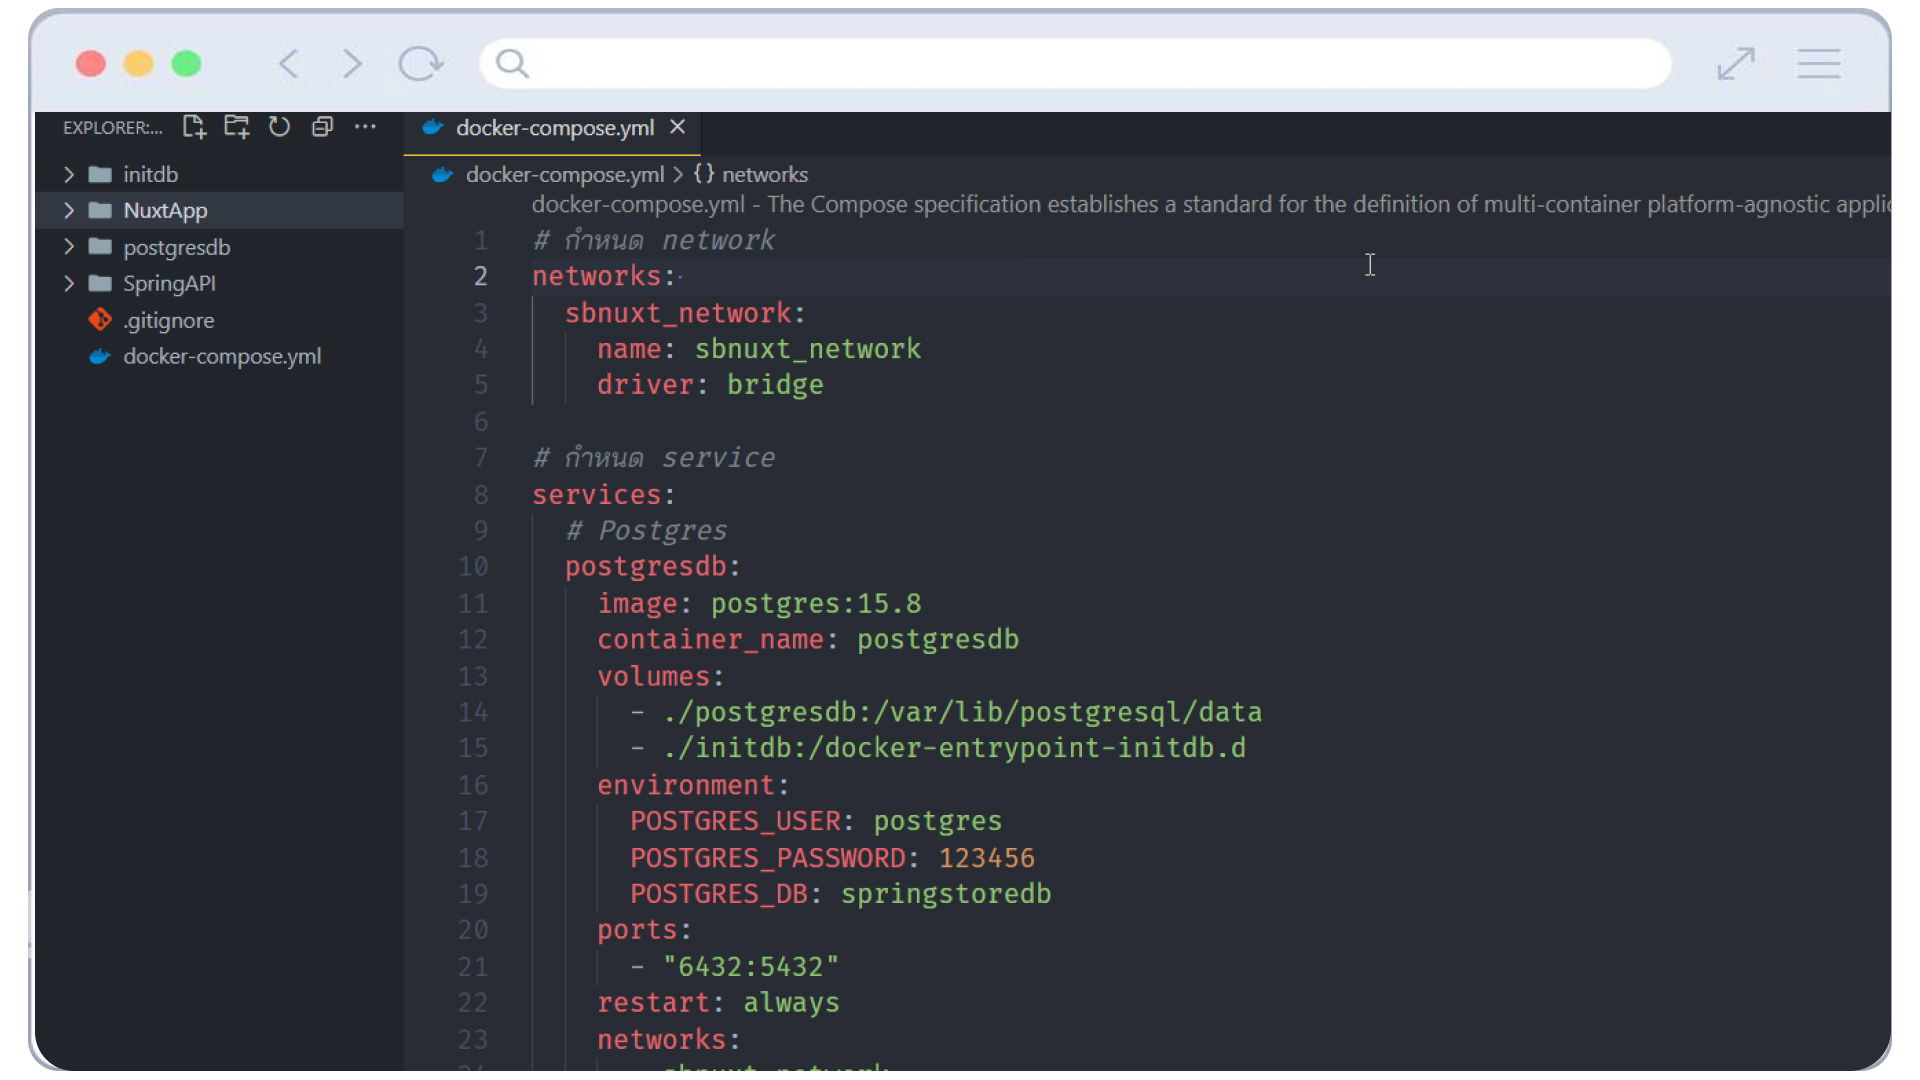Image resolution: width=1920 pixels, height=1080 pixels.
Task: Expand the NuxtApp folder chevron
Action: [x=69, y=210]
